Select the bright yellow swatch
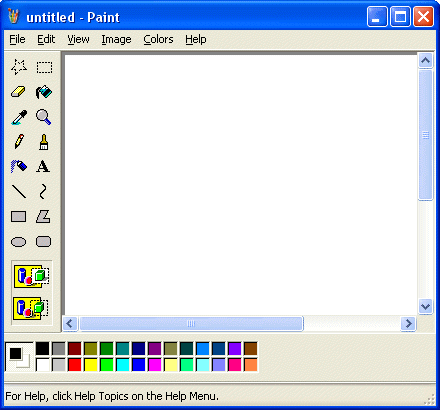Screen dimensions: 440x410 (x=91, y=365)
